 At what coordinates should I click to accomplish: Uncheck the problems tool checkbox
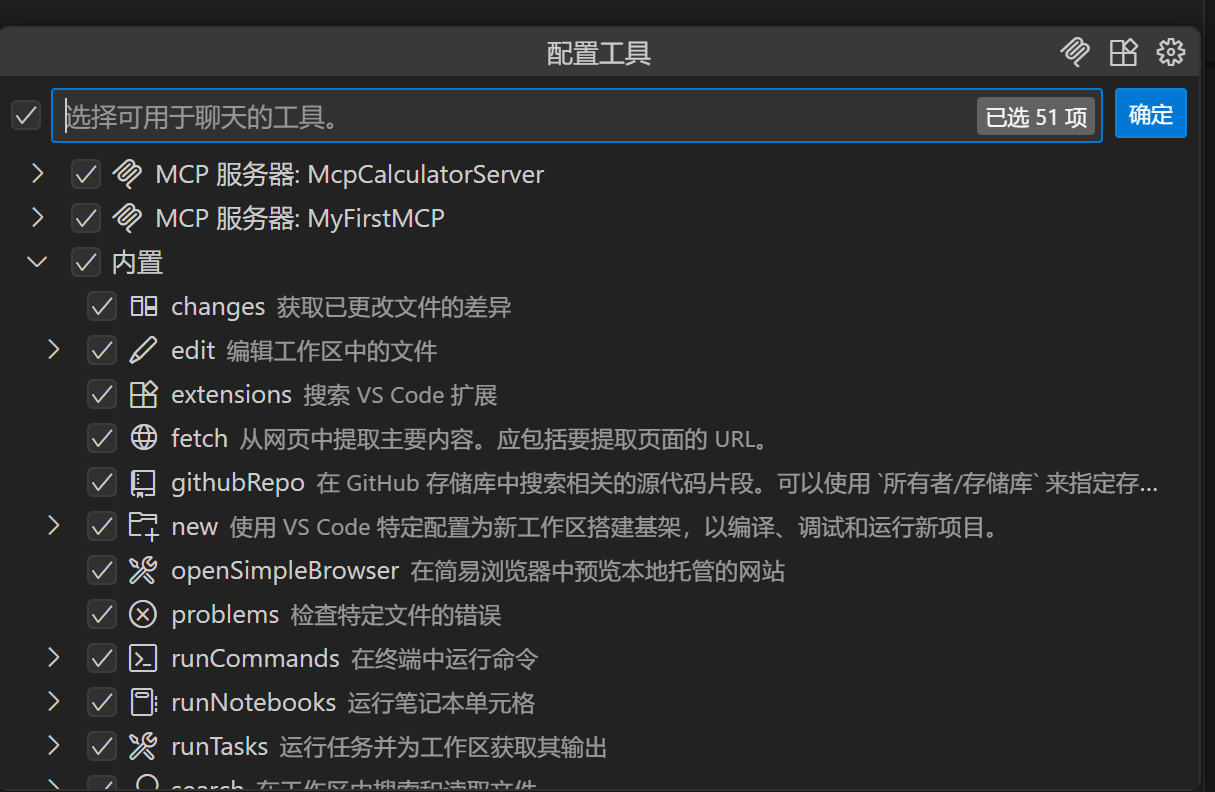[102, 614]
